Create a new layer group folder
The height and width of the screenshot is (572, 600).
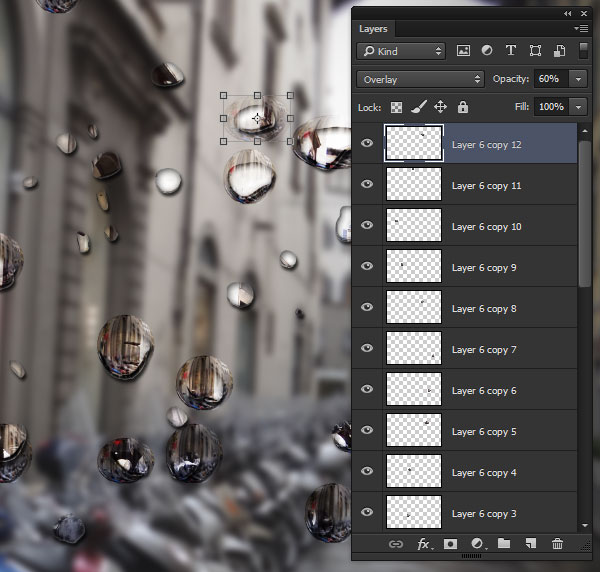[x=504, y=544]
